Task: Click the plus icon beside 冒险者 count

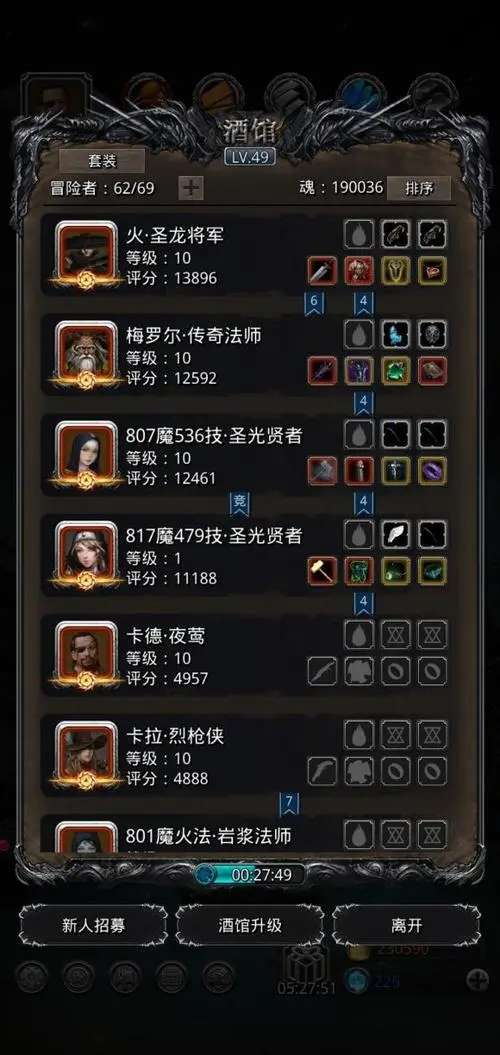Action: point(191,188)
